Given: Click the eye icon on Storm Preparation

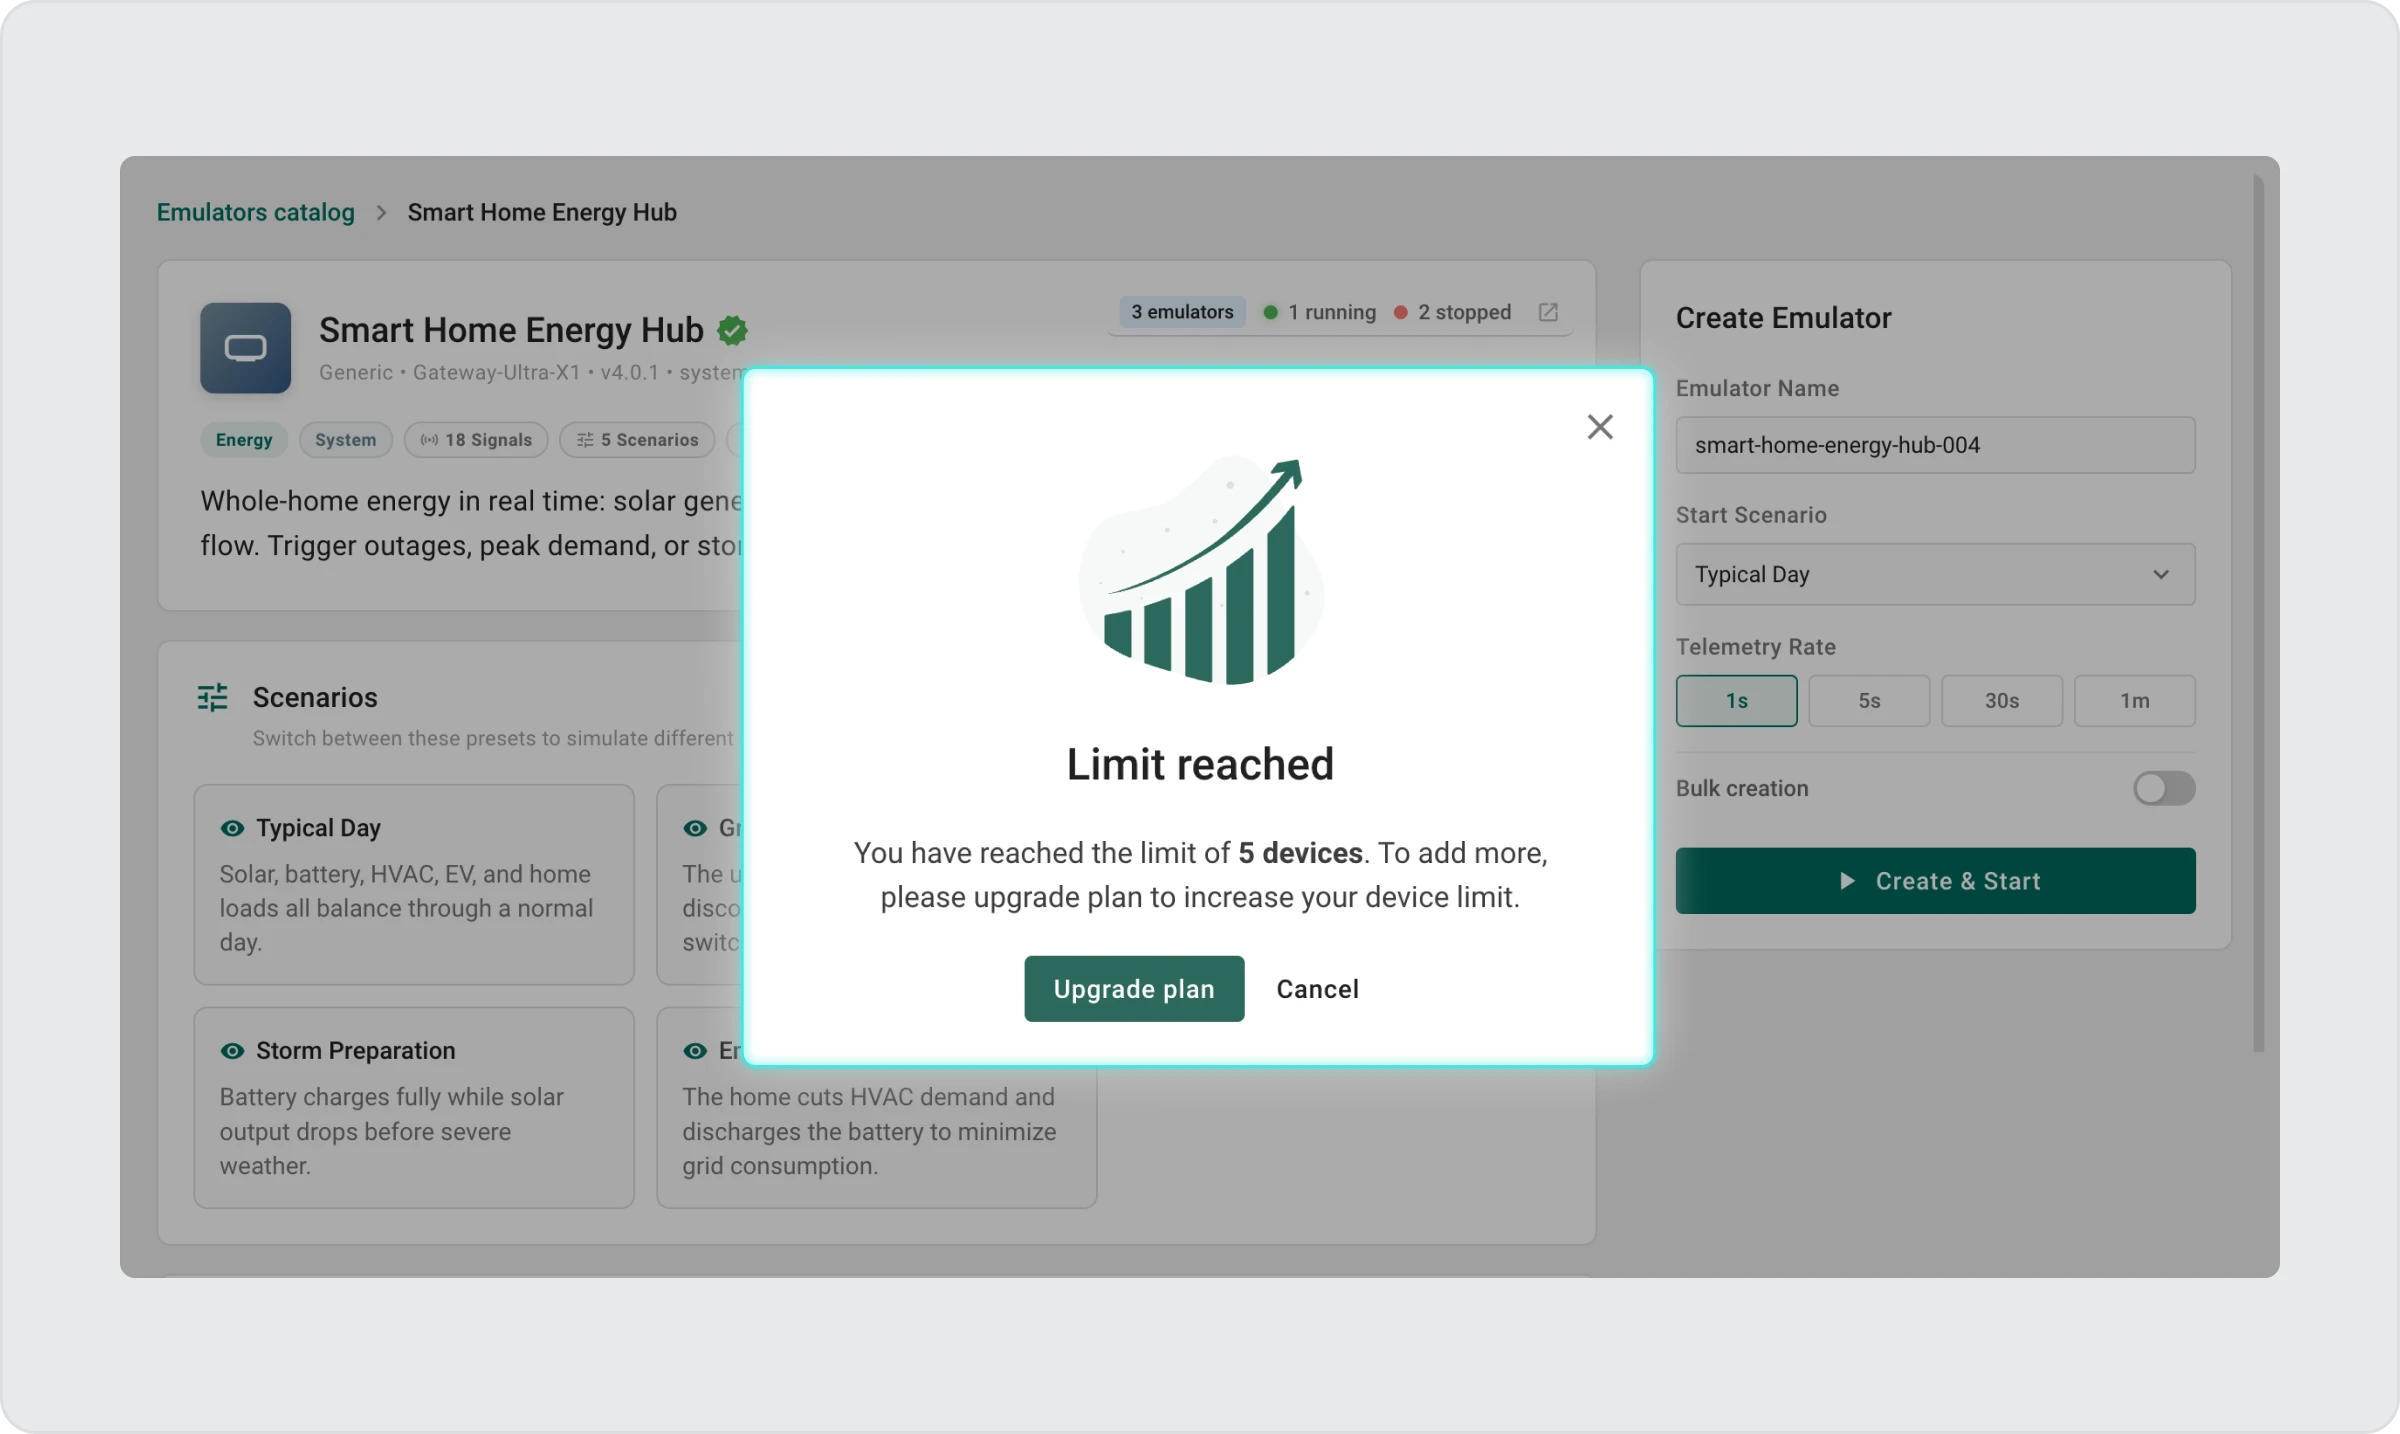Looking at the screenshot, I should point(232,1051).
